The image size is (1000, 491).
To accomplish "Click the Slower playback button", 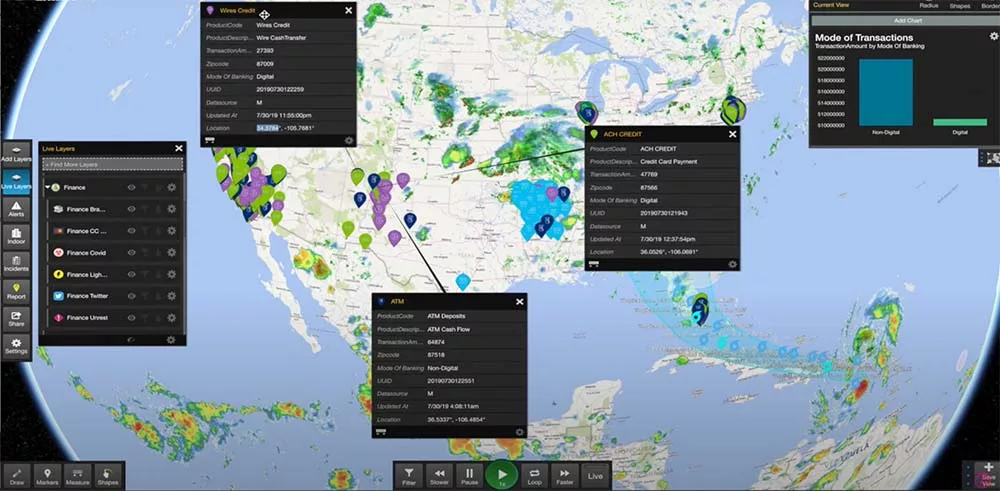I will pyautogui.click(x=439, y=476).
